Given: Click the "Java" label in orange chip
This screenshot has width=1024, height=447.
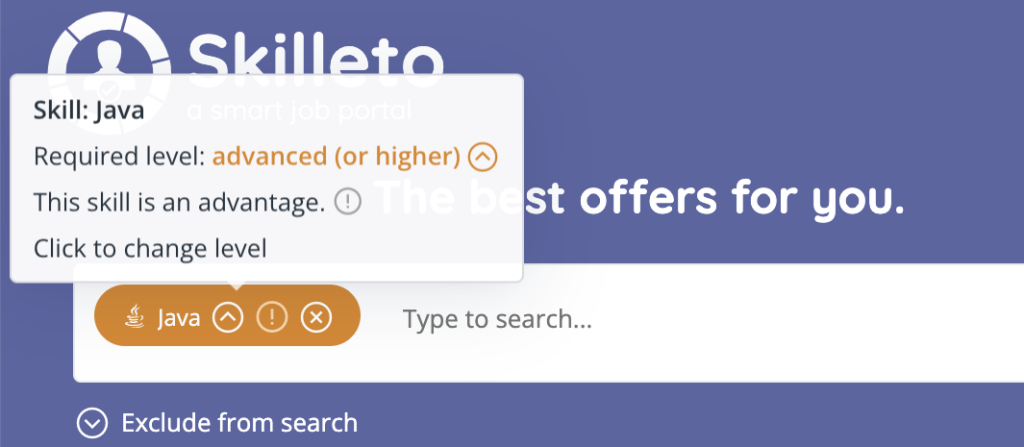Looking at the screenshot, I should click(180, 318).
